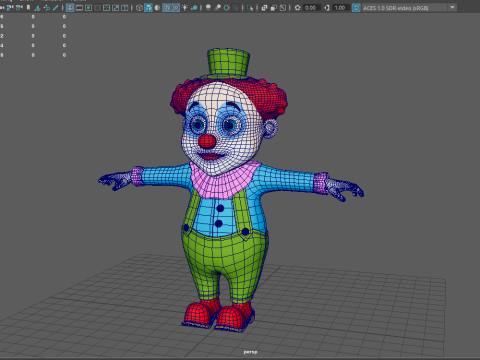The height and width of the screenshot is (360, 480).
Task: Toggle Wireframe on Shaded icon
Action: pyautogui.click(x=166, y=8)
